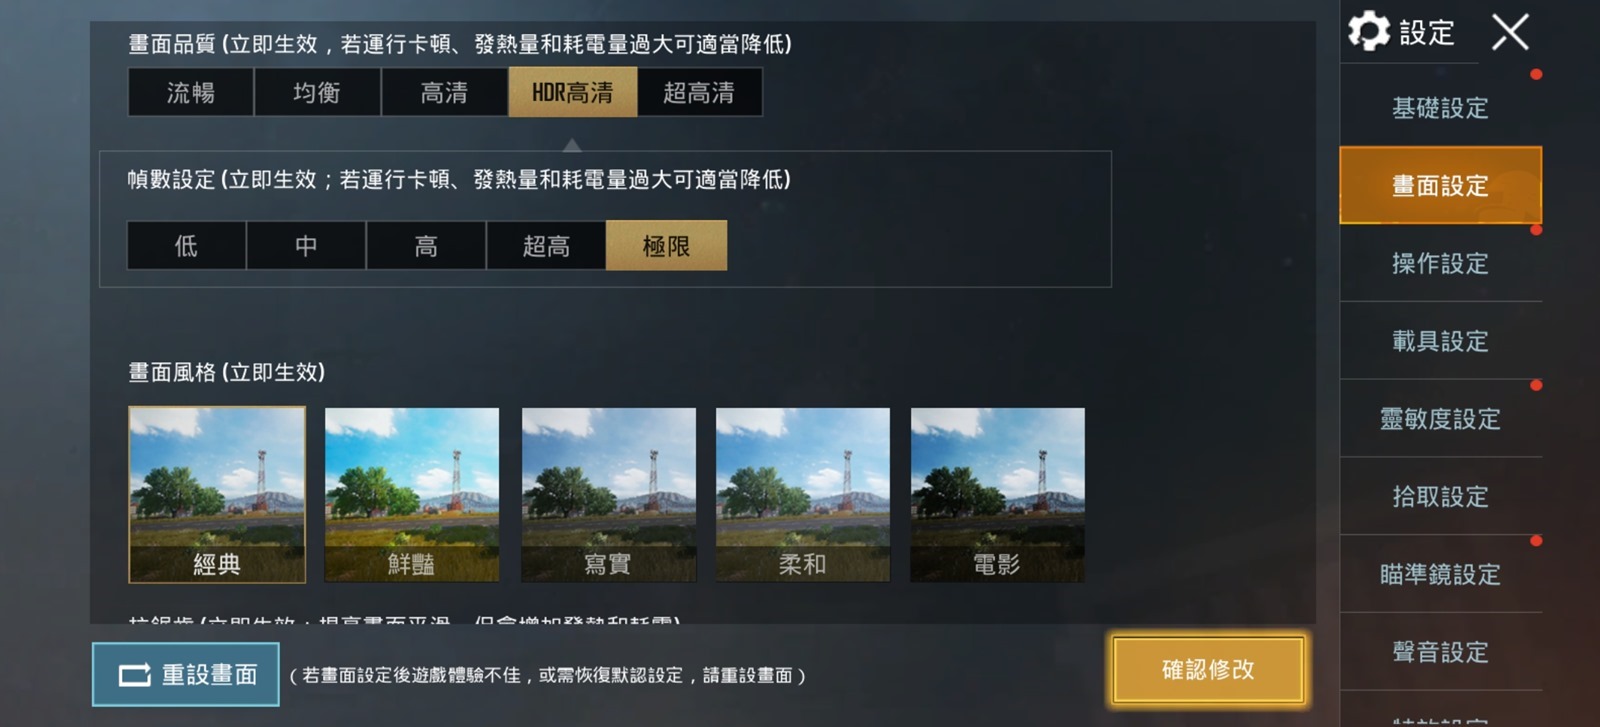Go to the 聲音設定 tab
1600x727 pixels.
pos(1440,652)
